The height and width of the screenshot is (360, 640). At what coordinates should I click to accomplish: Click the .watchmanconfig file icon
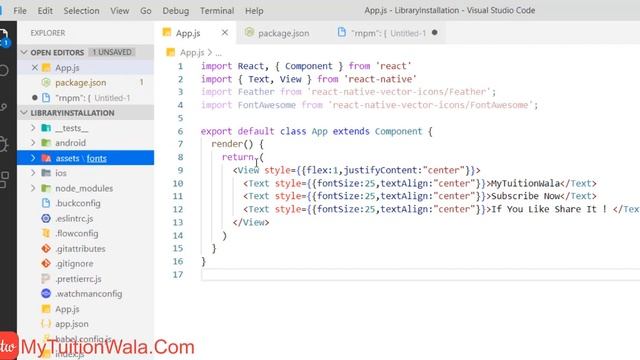pos(46,293)
